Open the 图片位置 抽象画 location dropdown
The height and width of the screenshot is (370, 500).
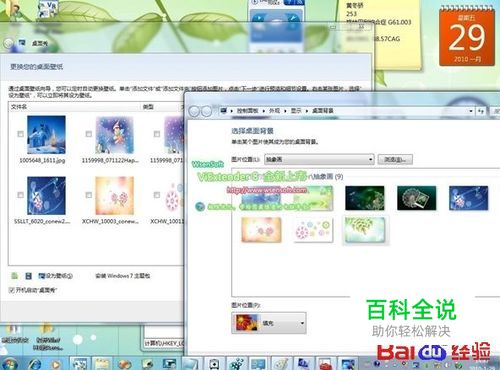pyautogui.click(x=319, y=159)
